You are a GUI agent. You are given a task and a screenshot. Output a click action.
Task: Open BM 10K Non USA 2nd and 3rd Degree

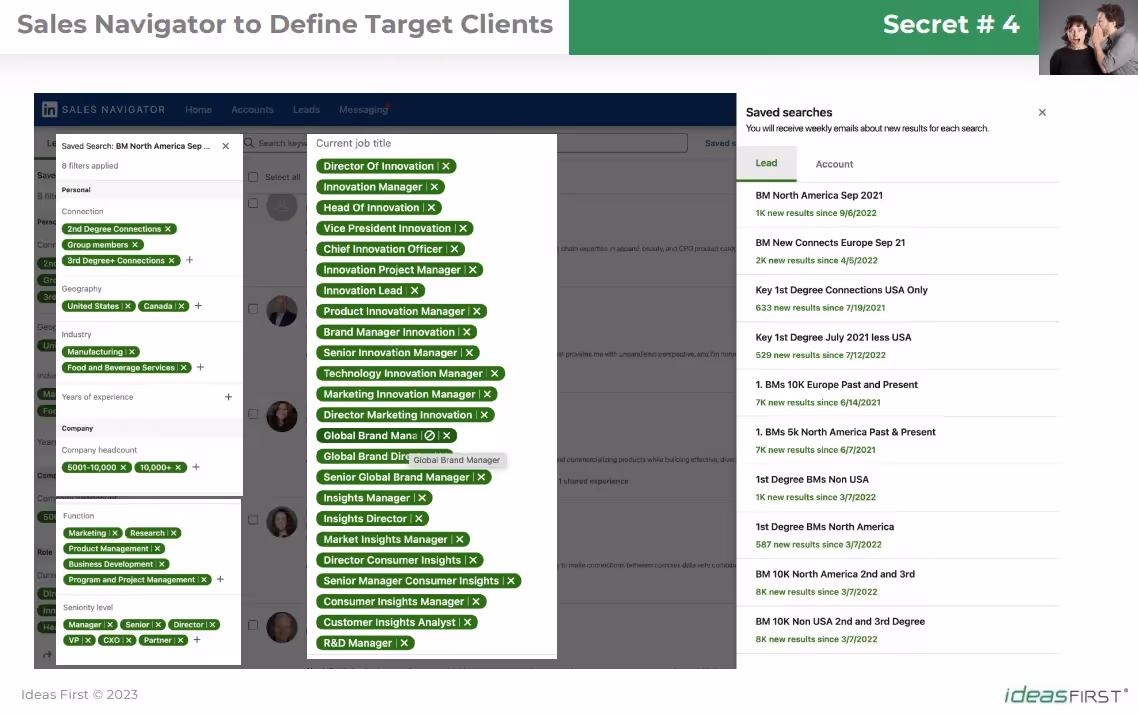pyautogui.click(x=840, y=621)
